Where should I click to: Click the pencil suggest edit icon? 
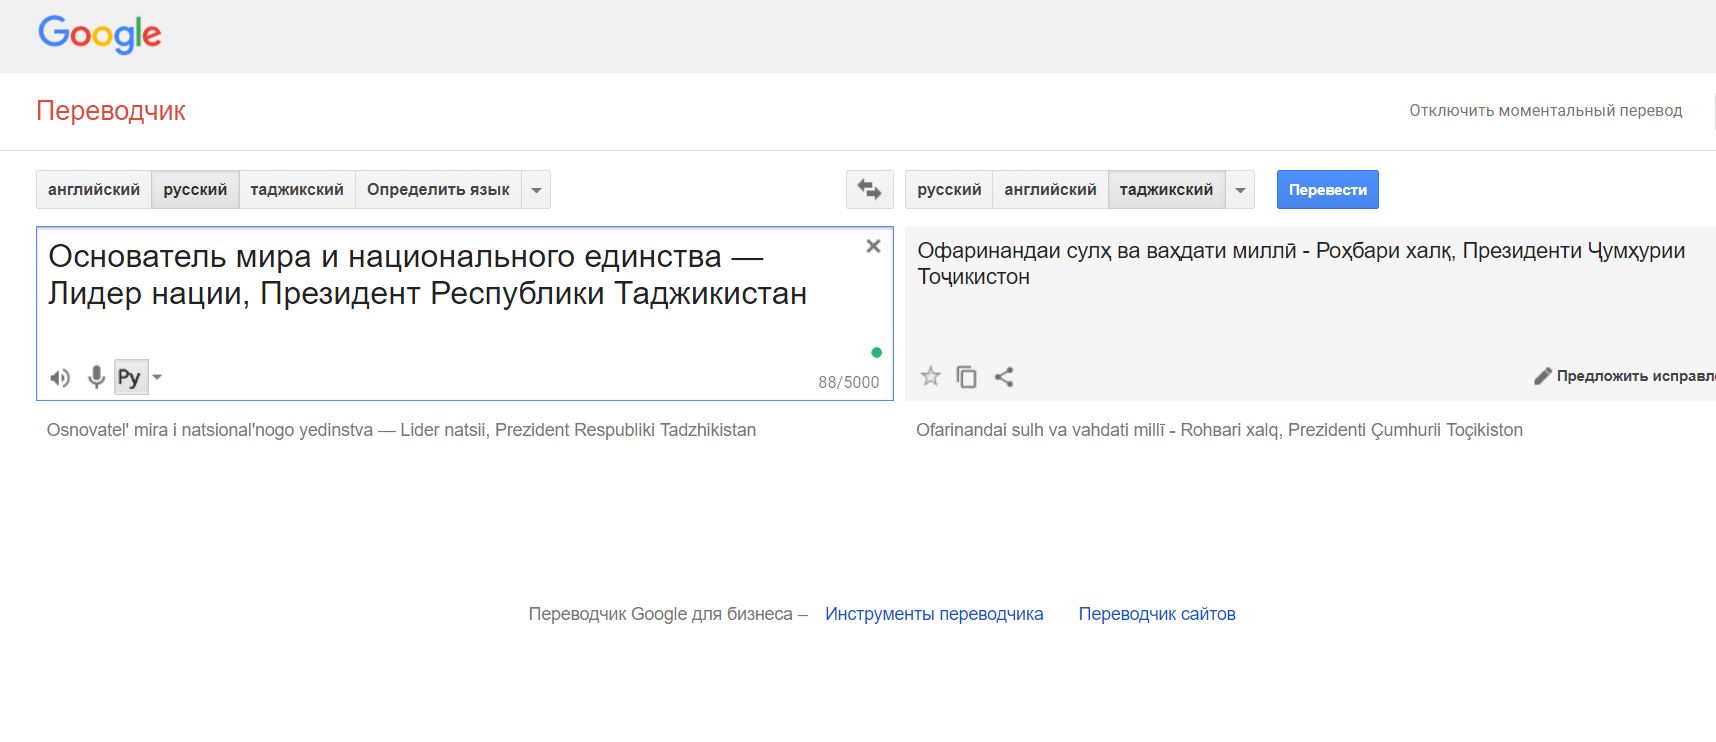tap(1542, 376)
